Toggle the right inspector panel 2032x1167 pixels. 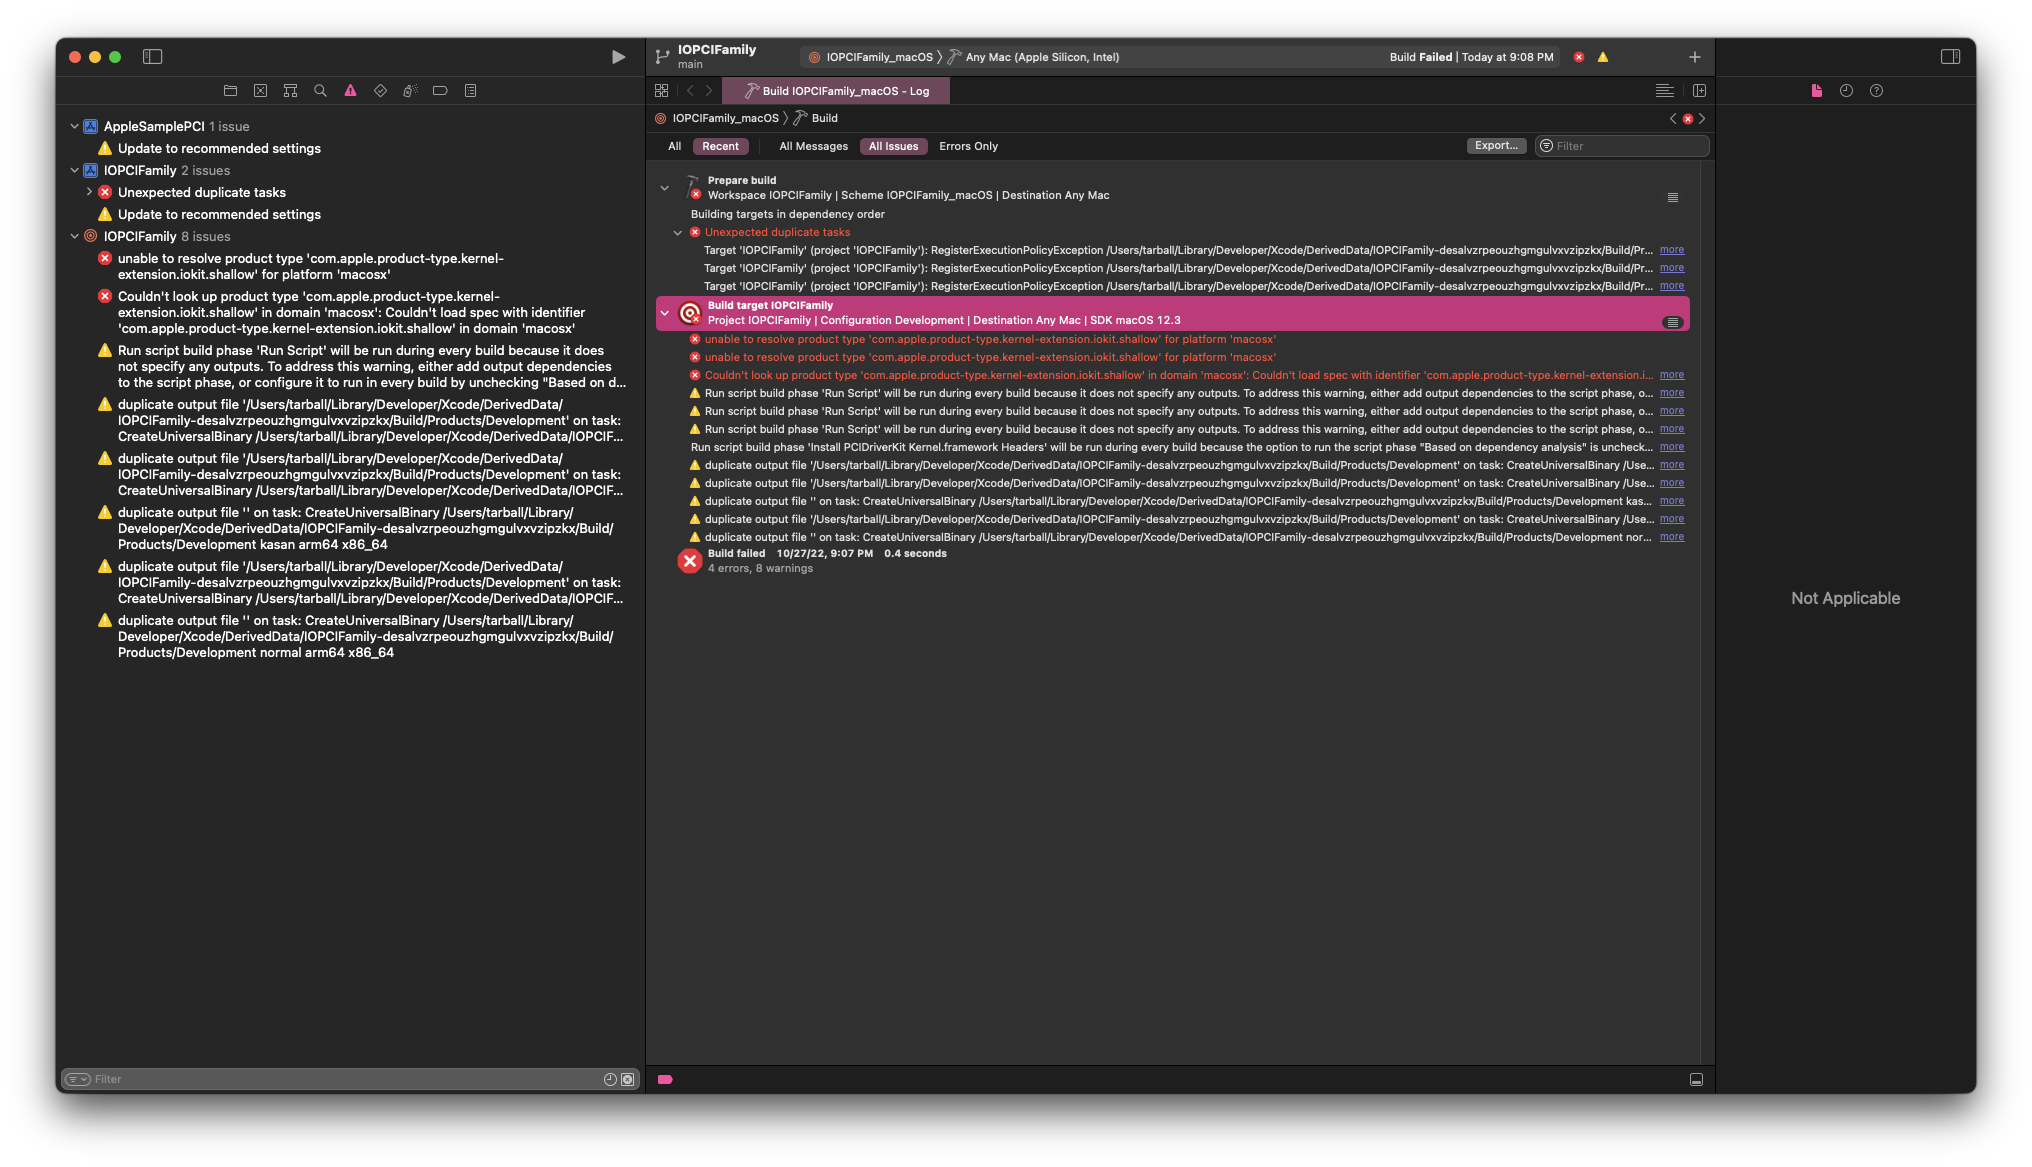pyautogui.click(x=1950, y=57)
